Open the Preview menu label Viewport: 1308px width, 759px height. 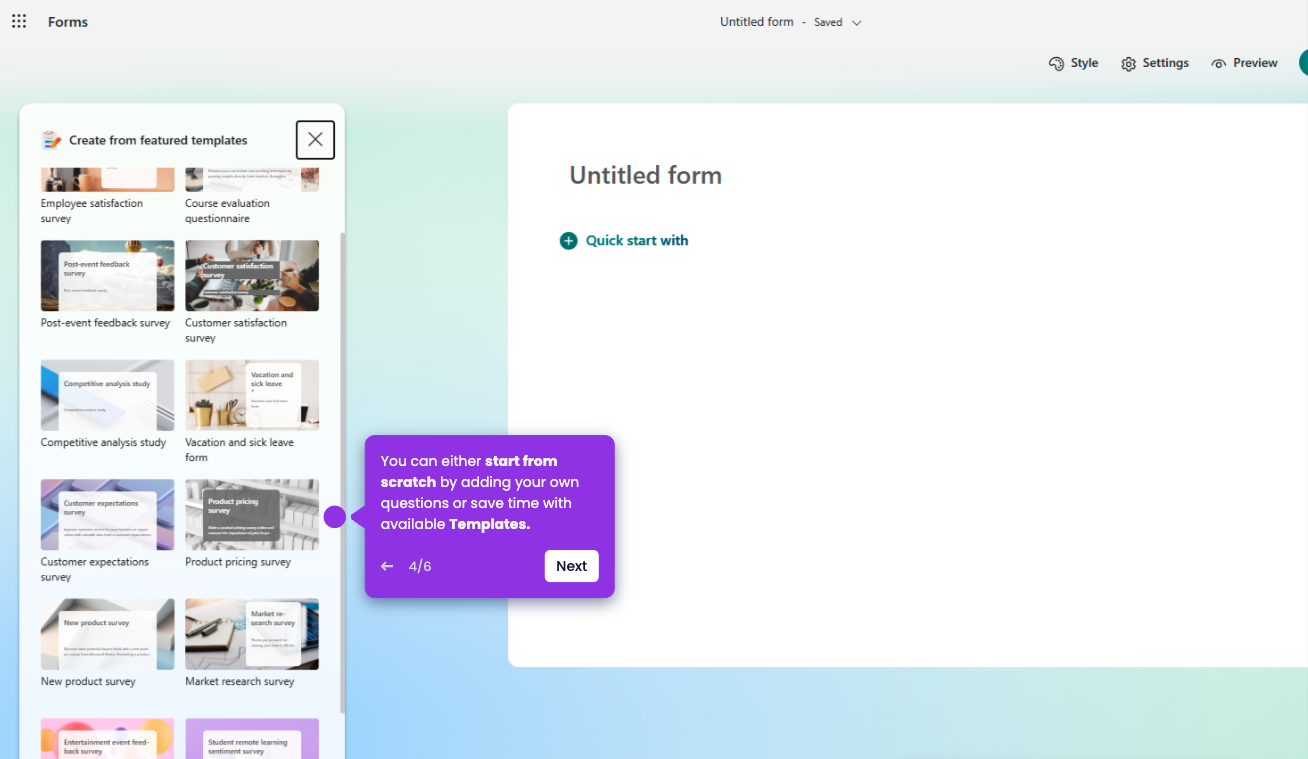[x=1255, y=63]
